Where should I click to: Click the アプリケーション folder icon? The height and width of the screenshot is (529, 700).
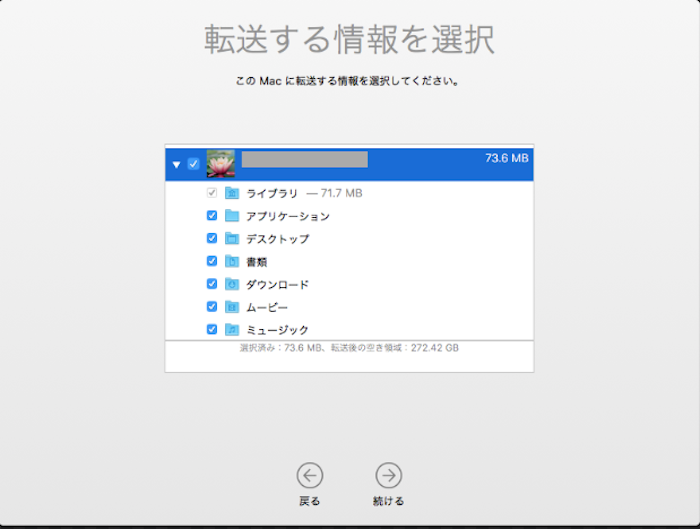pos(232,216)
